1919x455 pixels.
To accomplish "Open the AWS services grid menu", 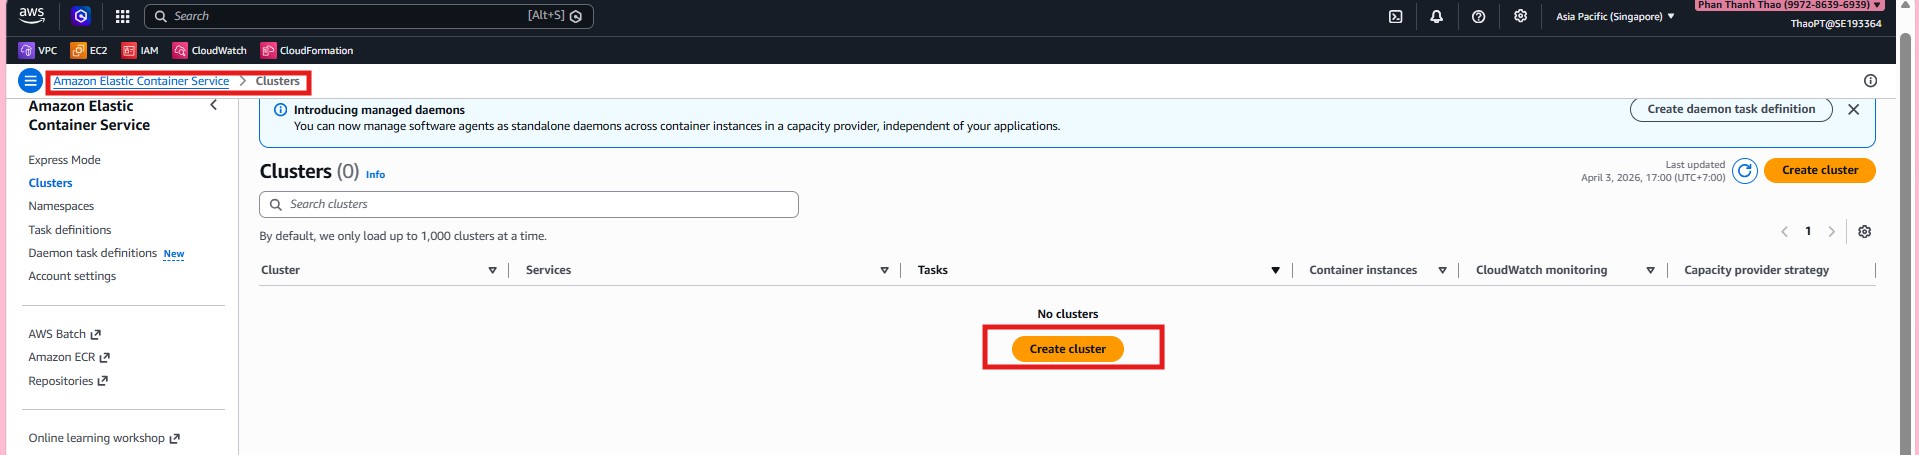I will pos(122,16).
